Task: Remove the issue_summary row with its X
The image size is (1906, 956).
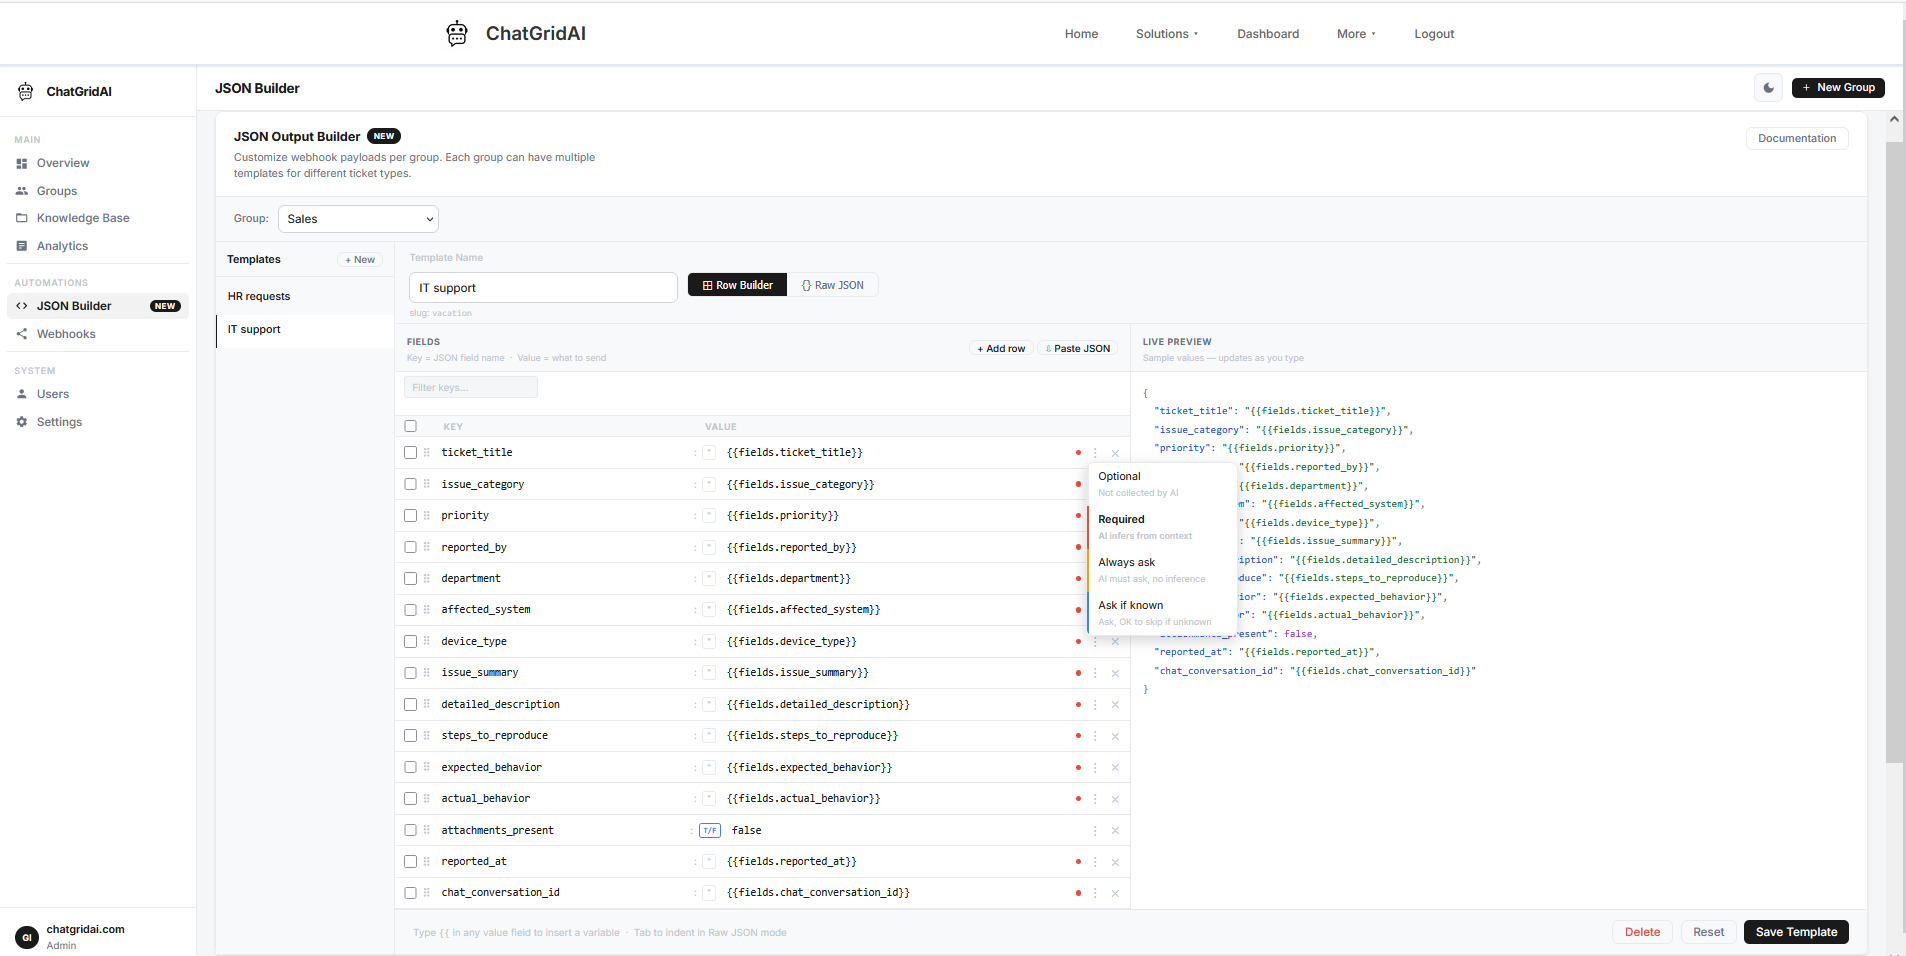Action: tap(1115, 674)
